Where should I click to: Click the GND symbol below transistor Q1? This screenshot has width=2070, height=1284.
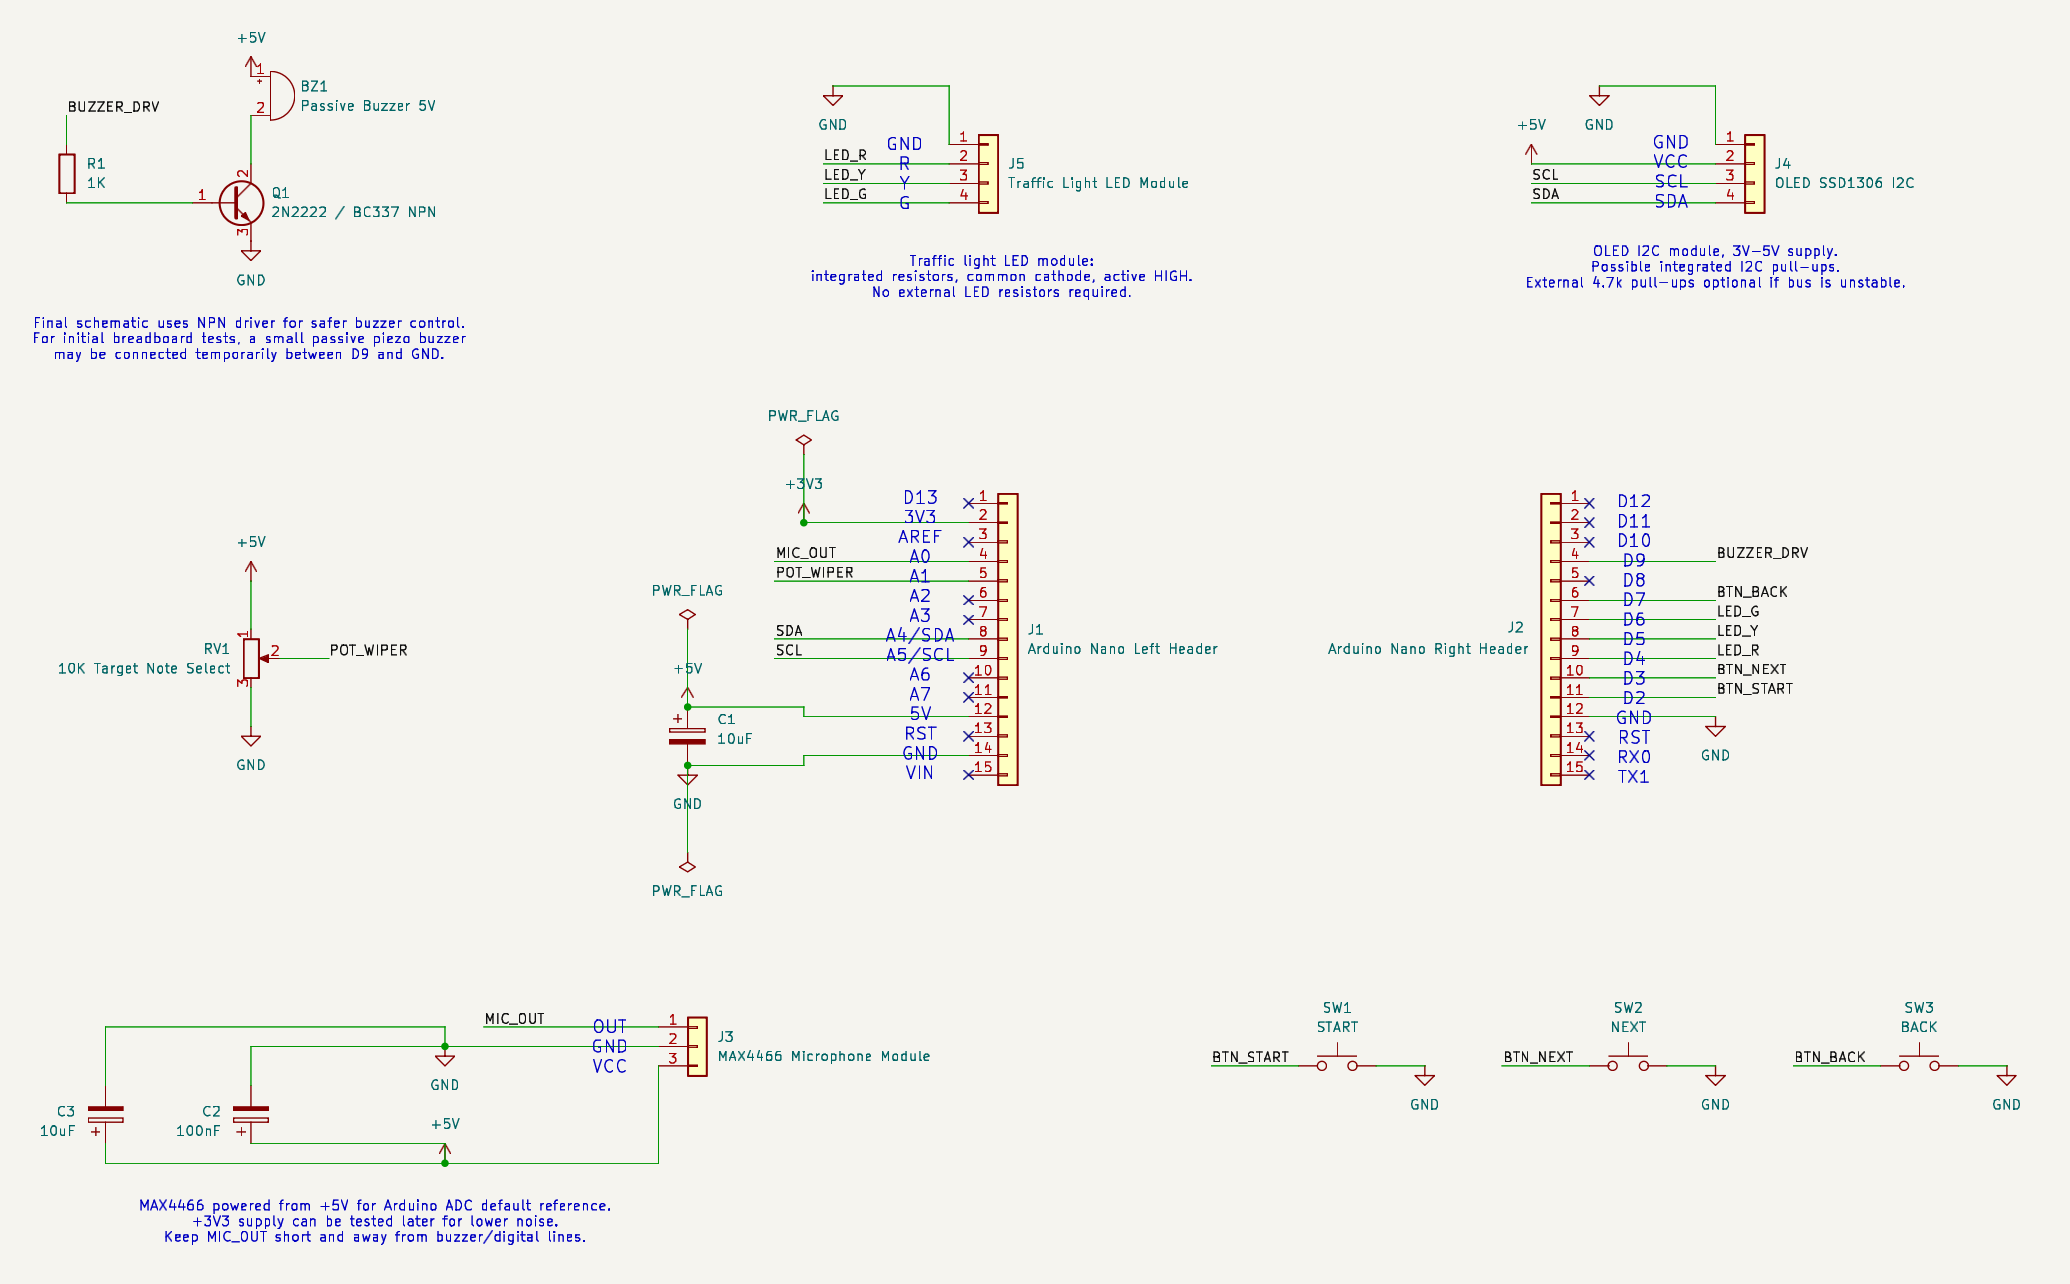pos(251,255)
